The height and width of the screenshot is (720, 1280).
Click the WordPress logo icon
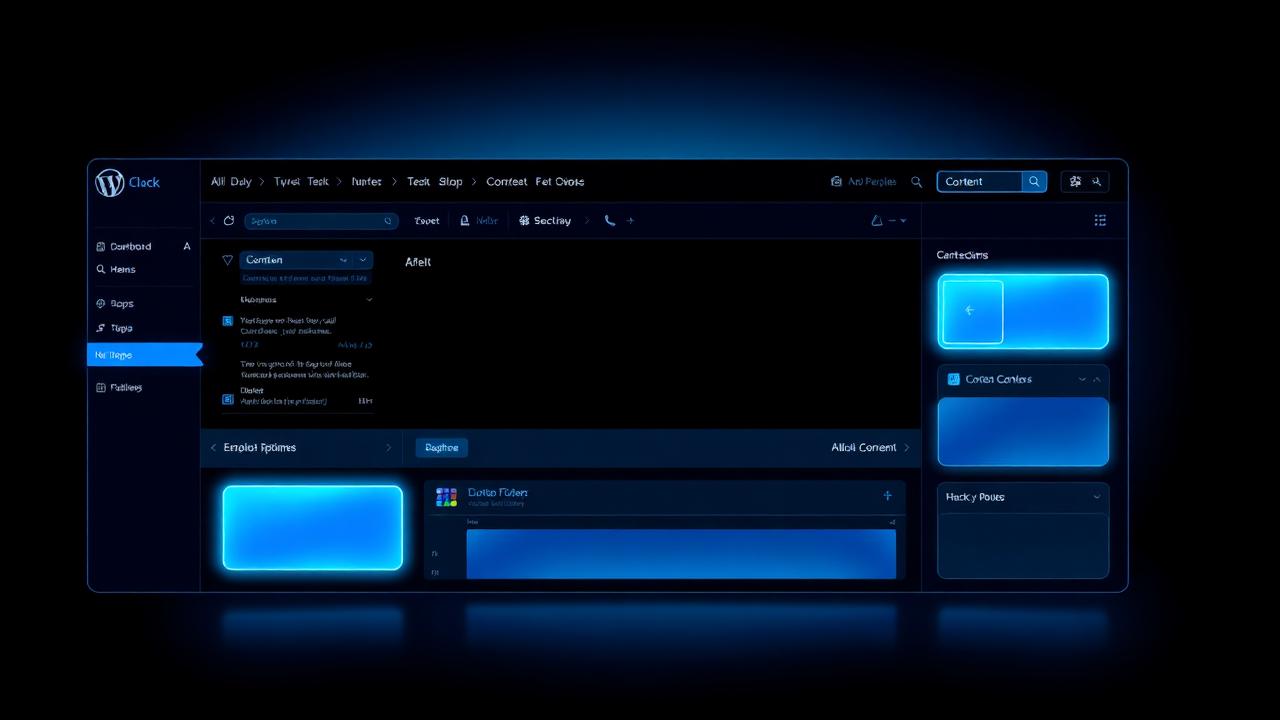pyautogui.click(x=109, y=182)
